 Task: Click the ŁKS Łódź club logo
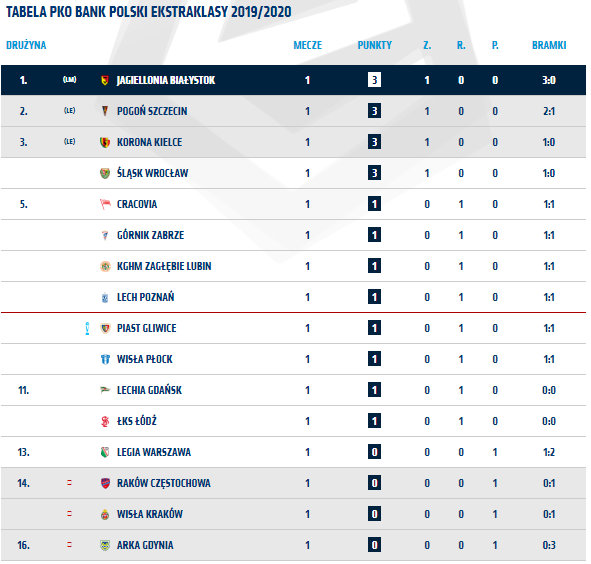tap(105, 421)
